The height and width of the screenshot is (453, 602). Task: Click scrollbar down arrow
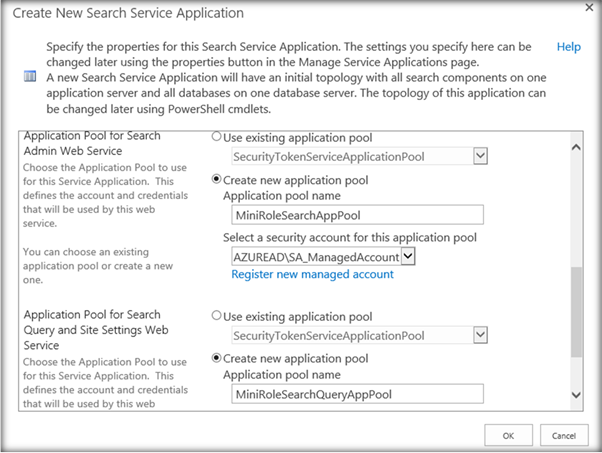tap(575, 396)
